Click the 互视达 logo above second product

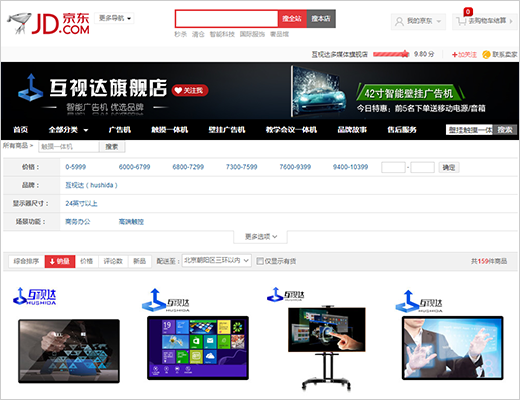(x=166, y=301)
